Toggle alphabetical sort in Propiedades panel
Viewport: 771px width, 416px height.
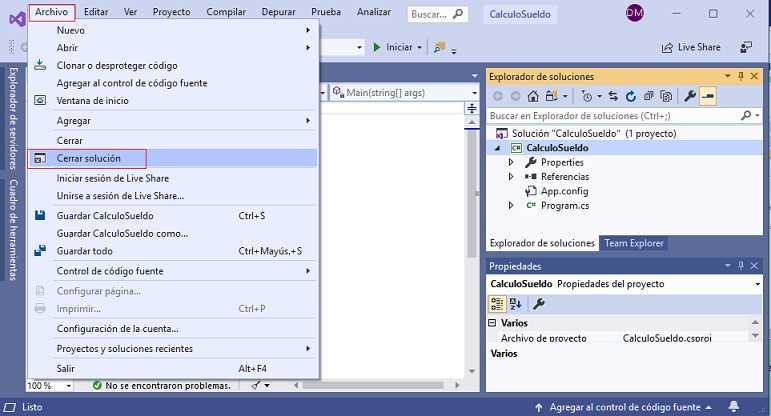tap(515, 304)
